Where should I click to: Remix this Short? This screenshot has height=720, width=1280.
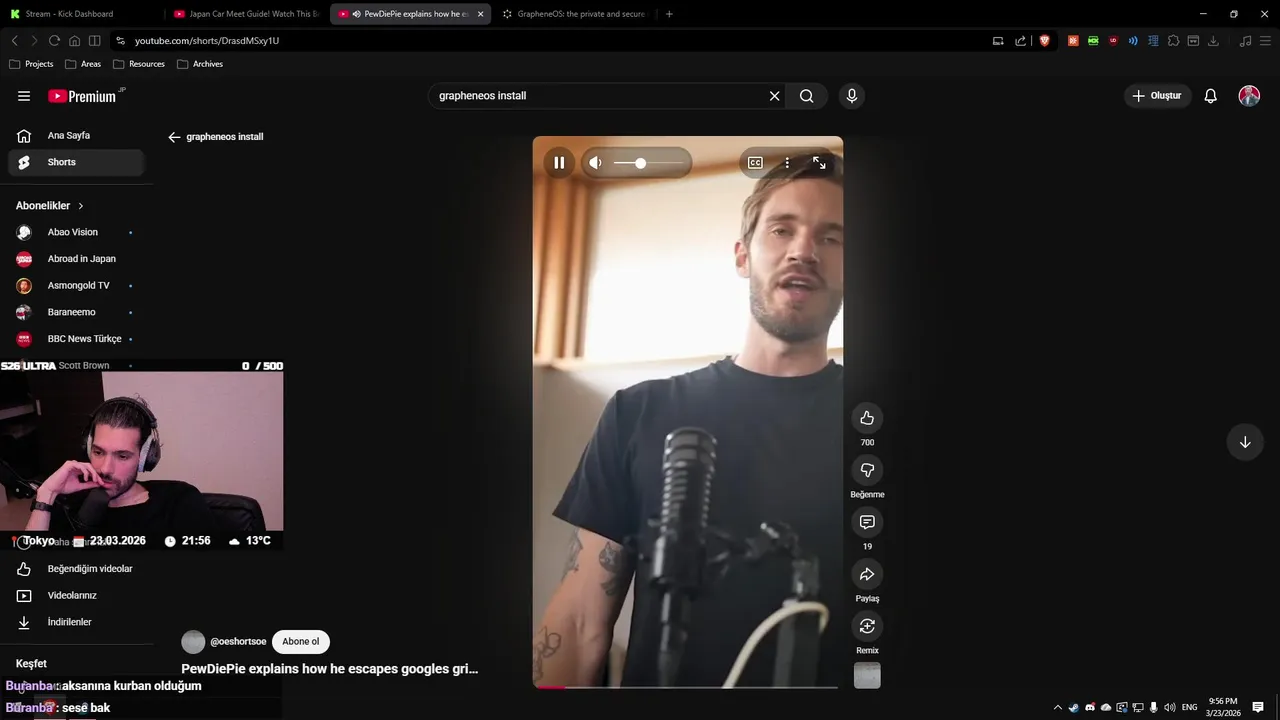[867, 626]
